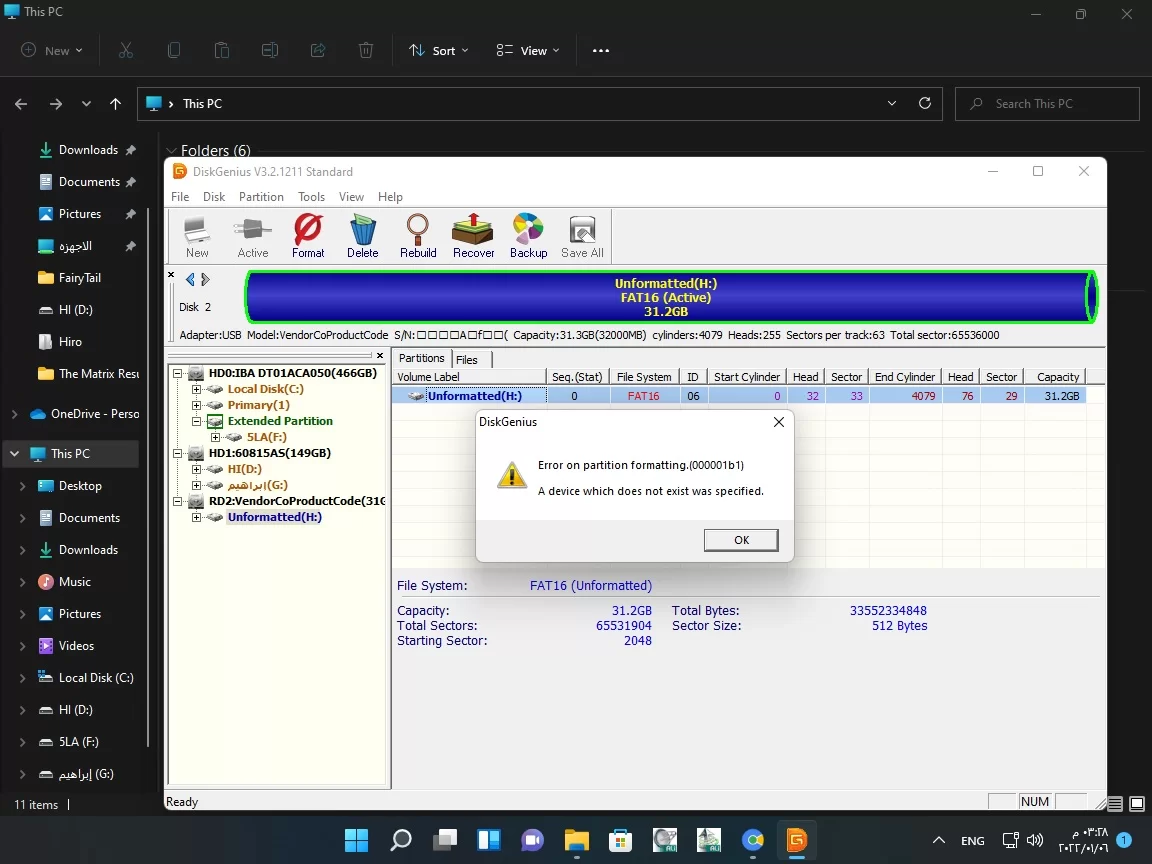Click the Format toolbar icon

[308, 237]
